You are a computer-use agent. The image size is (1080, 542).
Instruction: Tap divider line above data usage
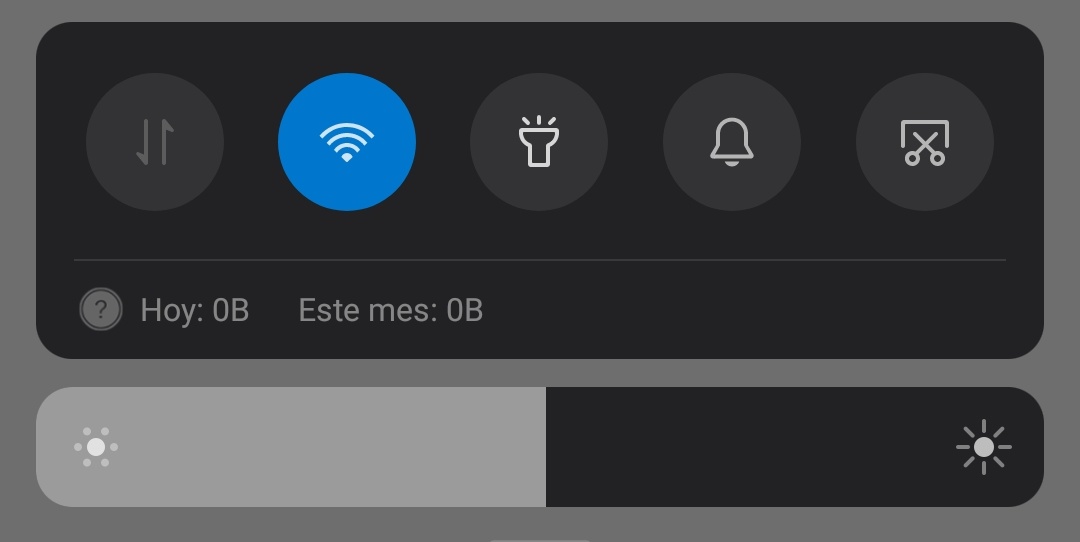pos(540,260)
